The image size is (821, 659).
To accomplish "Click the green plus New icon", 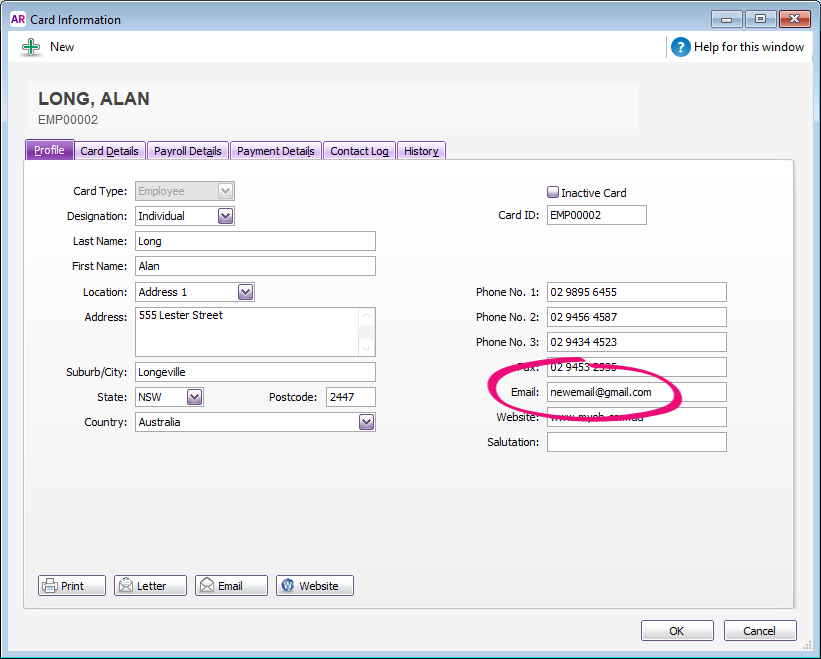I will (x=31, y=47).
